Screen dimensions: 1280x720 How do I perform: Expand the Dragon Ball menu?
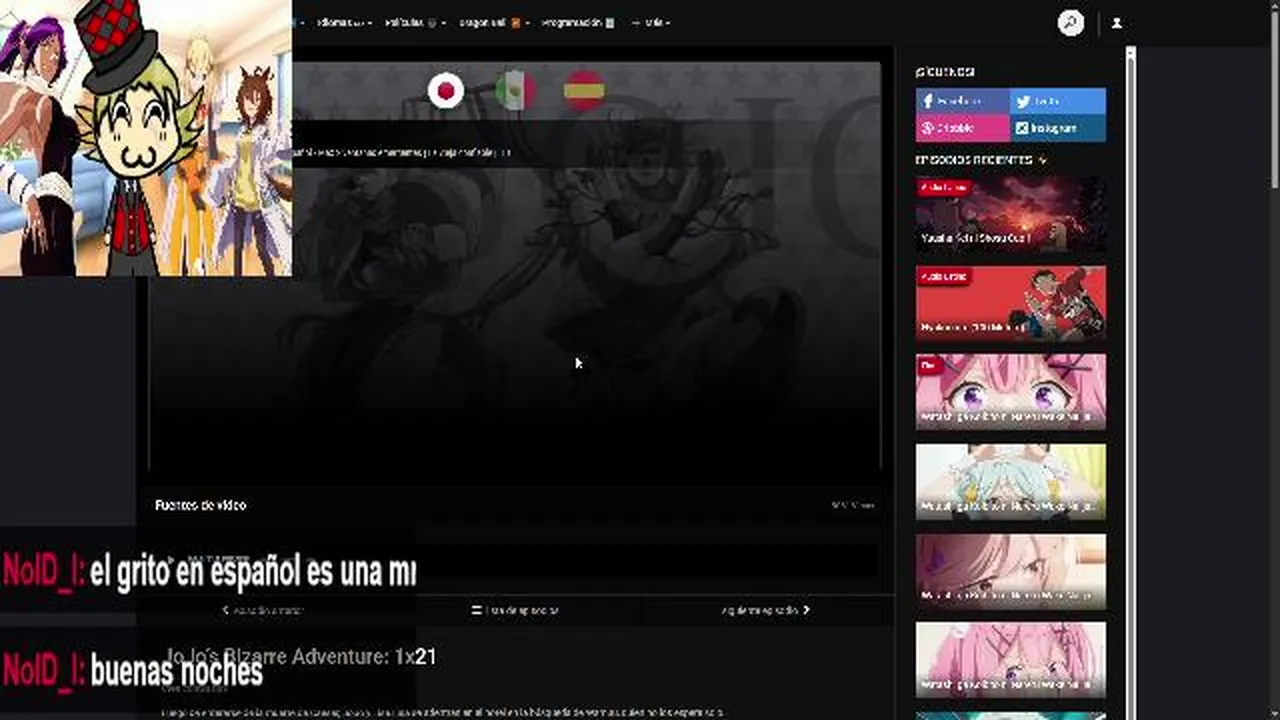click(493, 23)
